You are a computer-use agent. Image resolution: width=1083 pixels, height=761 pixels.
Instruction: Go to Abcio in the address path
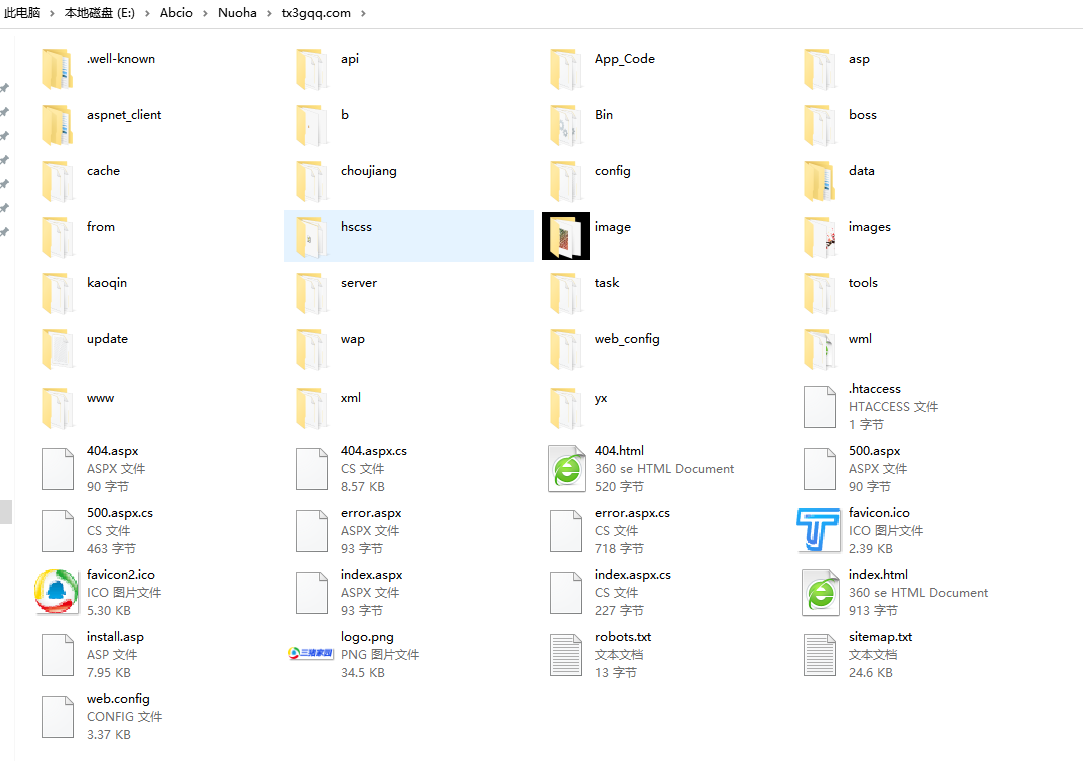(176, 13)
